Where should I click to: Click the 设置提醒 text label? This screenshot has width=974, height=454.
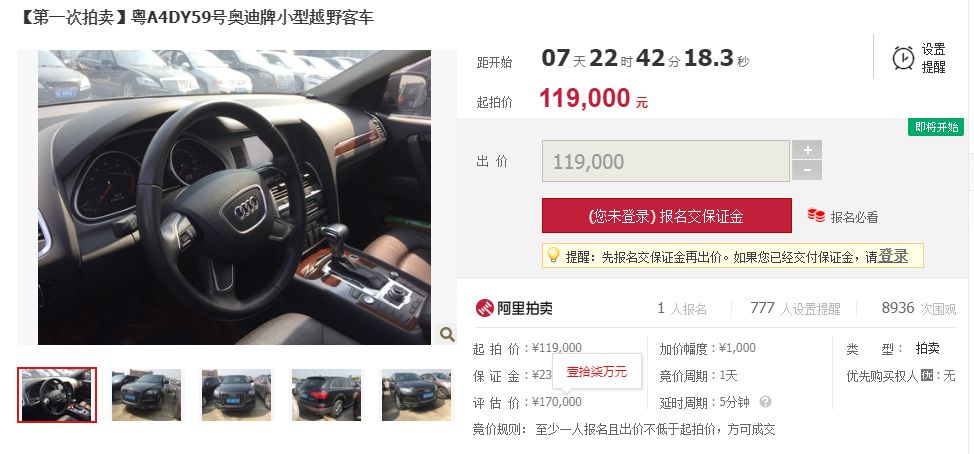pyautogui.click(x=933, y=58)
